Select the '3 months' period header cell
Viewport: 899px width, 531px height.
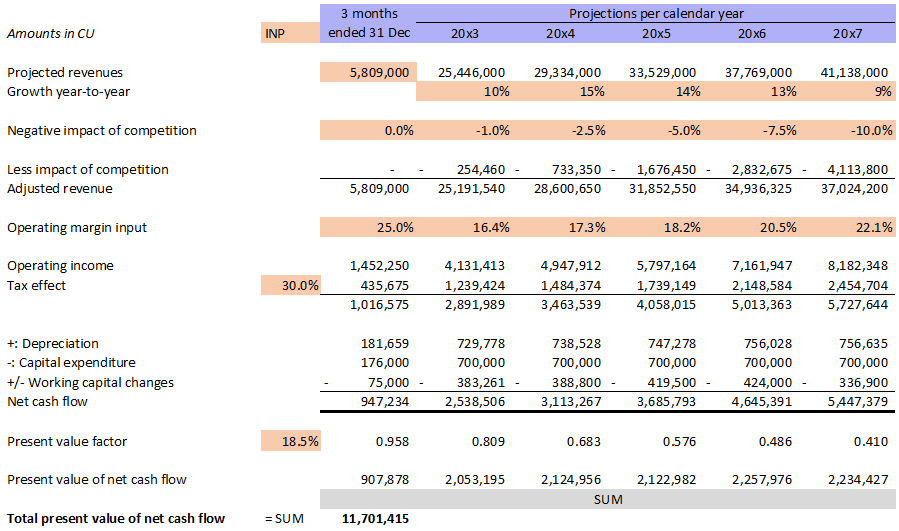click(369, 13)
